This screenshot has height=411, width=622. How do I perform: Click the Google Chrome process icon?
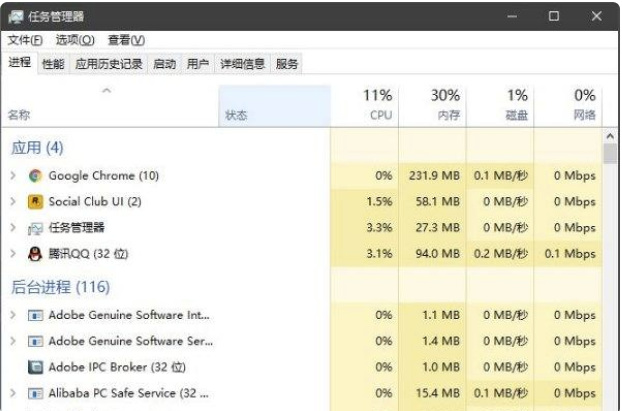[36, 176]
